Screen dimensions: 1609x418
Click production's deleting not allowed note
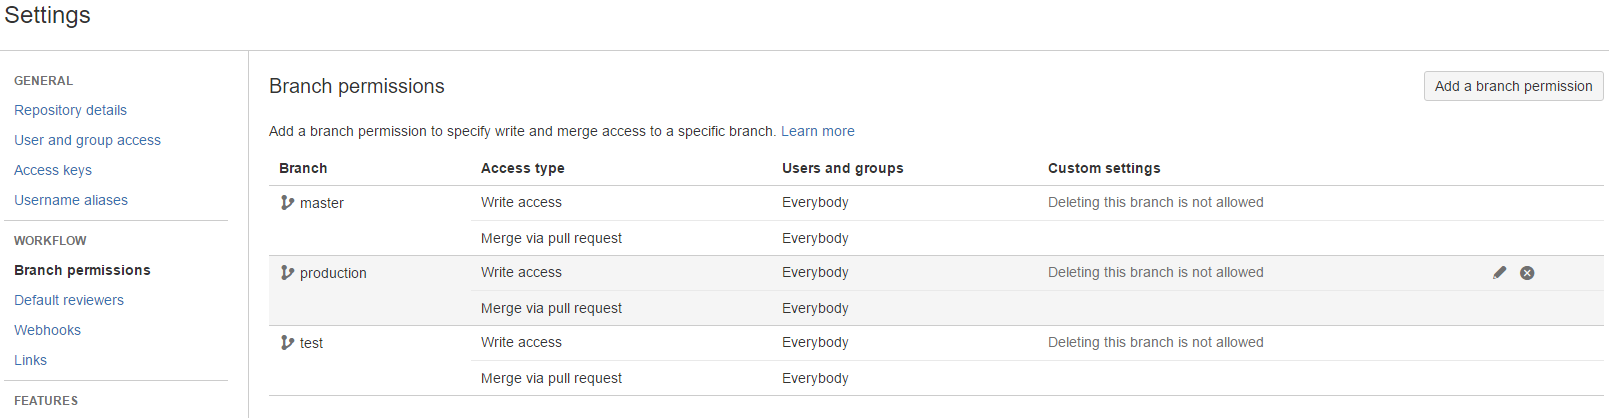[x=1156, y=272]
